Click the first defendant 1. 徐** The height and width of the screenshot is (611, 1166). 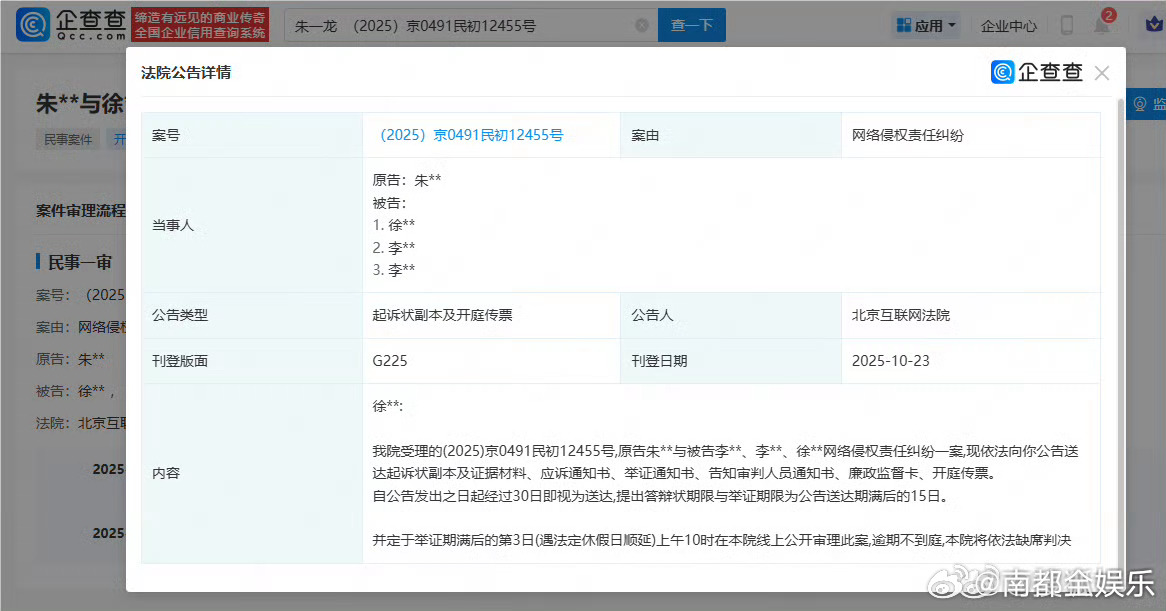(394, 224)
